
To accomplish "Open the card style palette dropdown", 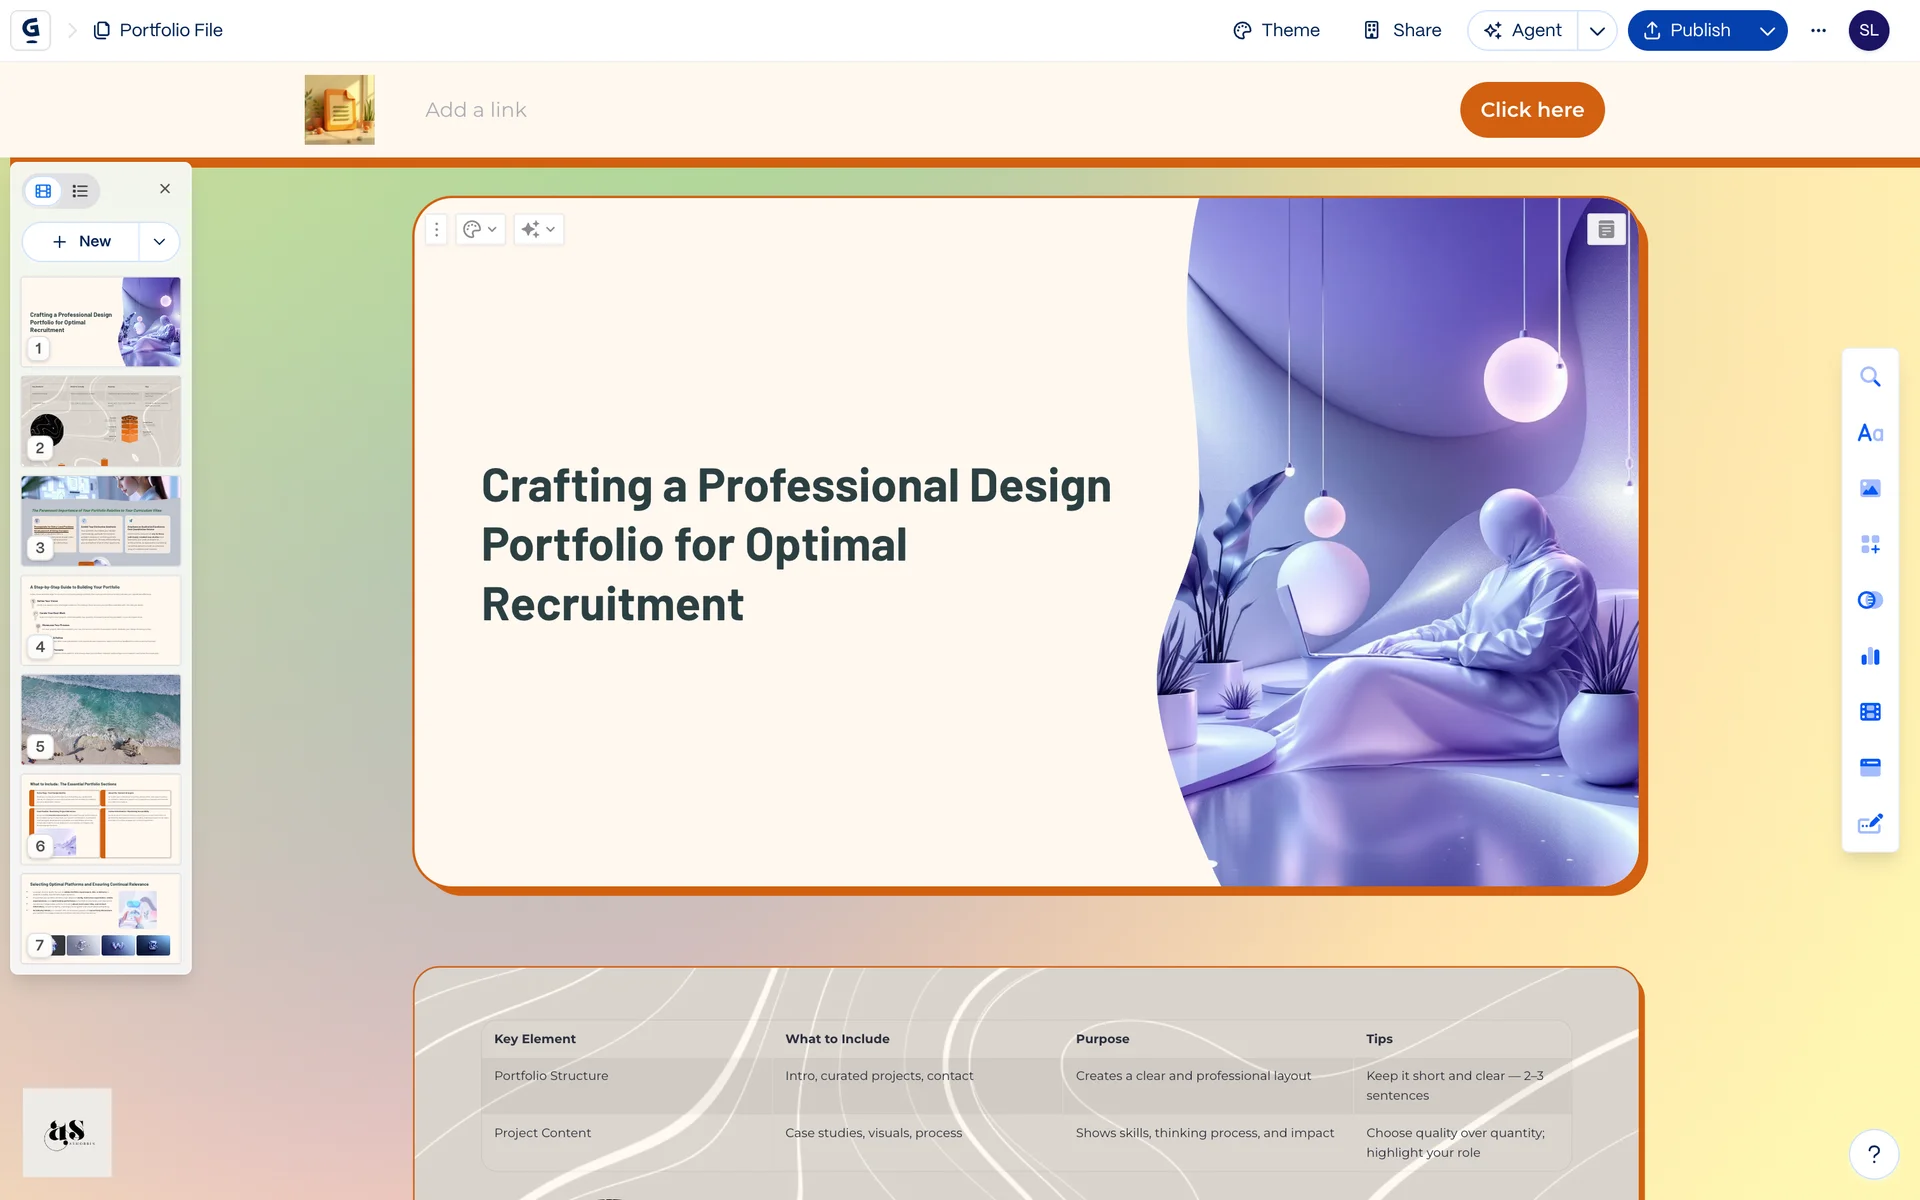I will 480,229.
